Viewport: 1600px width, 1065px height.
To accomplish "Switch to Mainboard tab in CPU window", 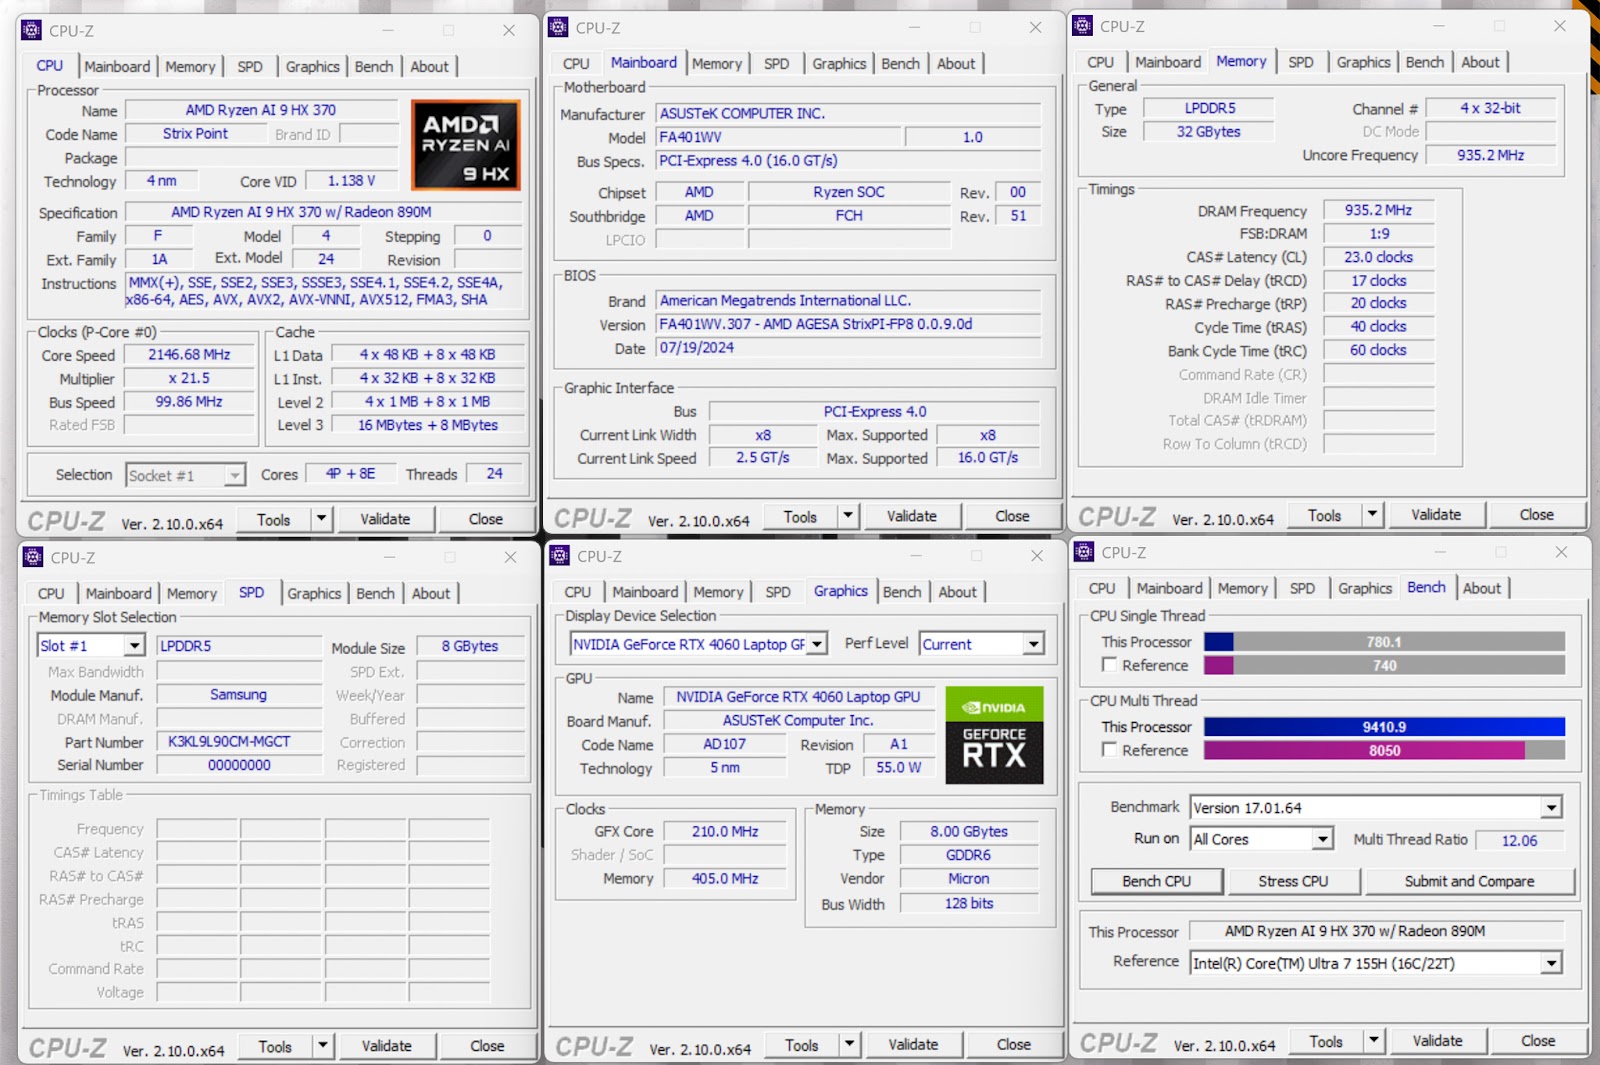I will (x=117, y=66).
